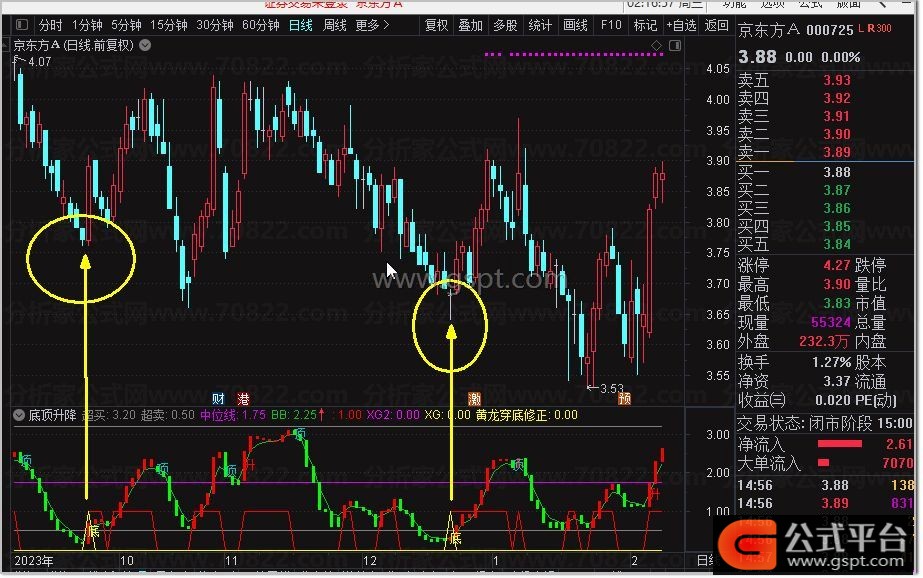The height and width of the screenshot is (578, 923).
Task: Click the 买一 price 3.88
Action: 836,172
